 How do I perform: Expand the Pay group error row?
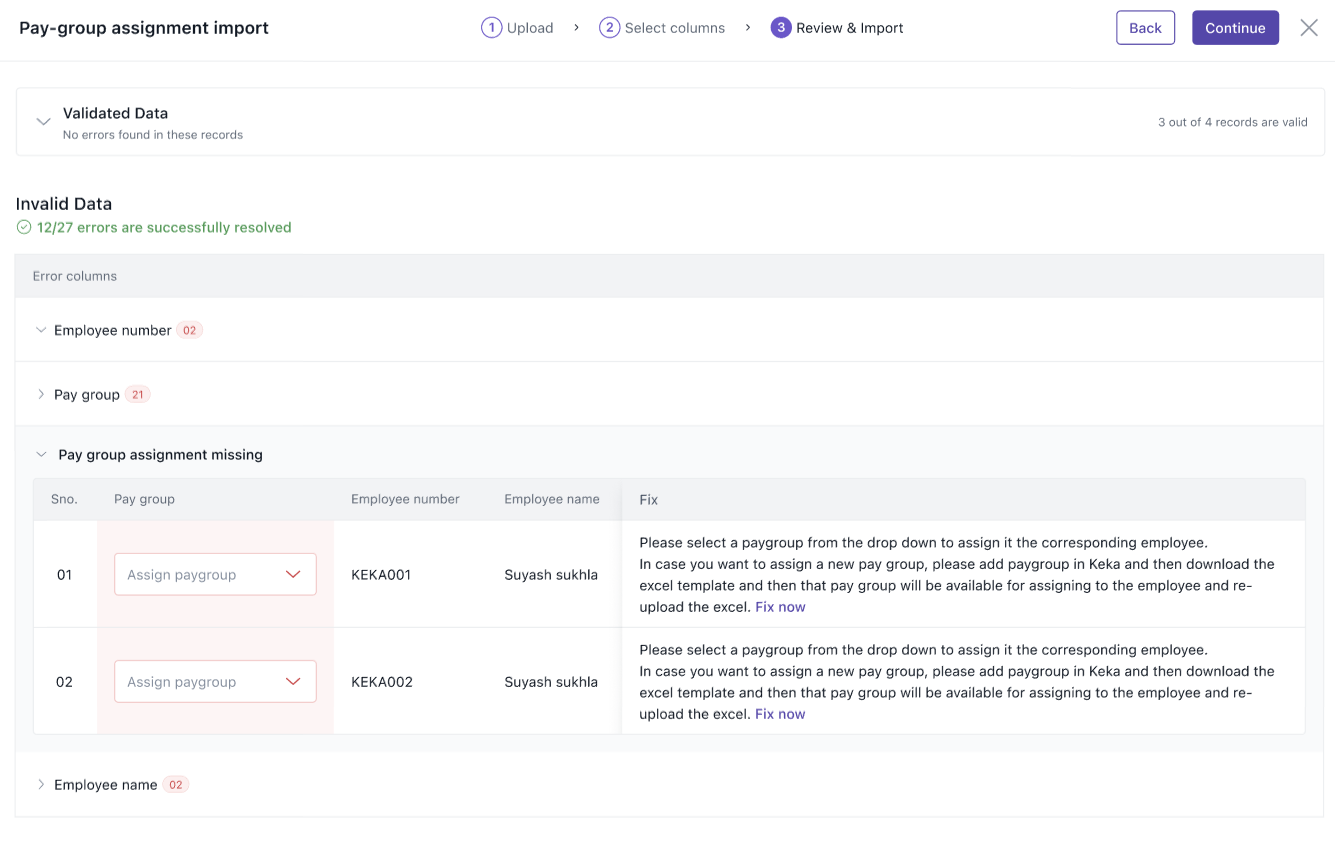click(41, 395)
